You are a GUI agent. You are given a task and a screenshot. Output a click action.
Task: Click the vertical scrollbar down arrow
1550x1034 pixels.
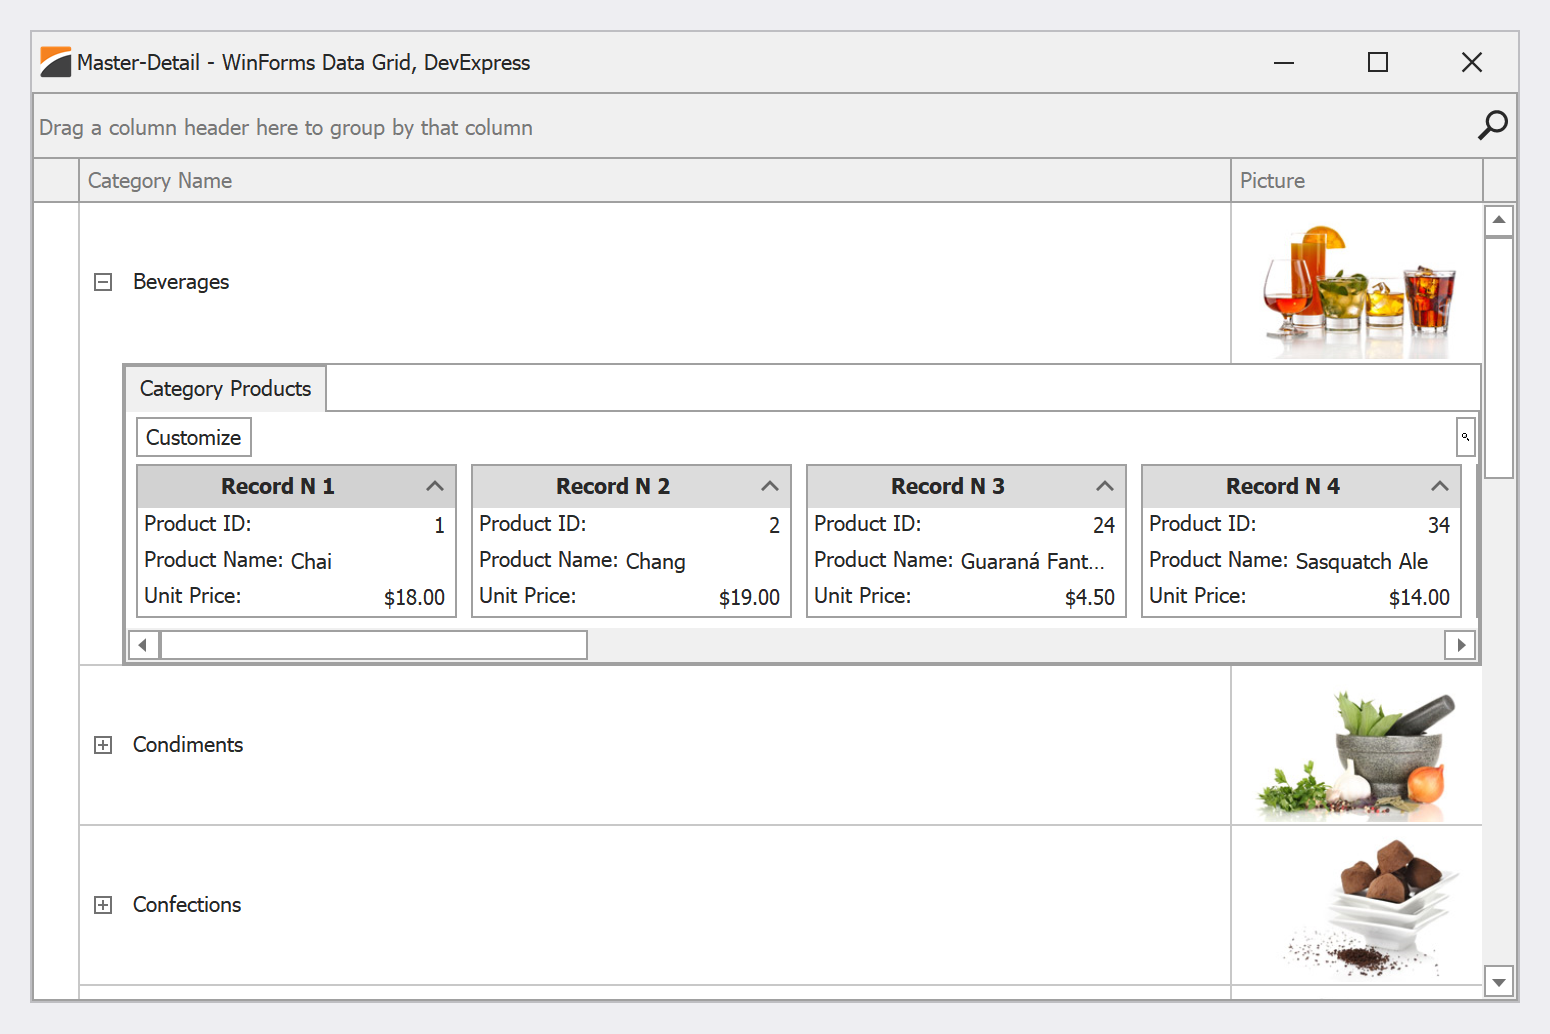[1498, 982]
